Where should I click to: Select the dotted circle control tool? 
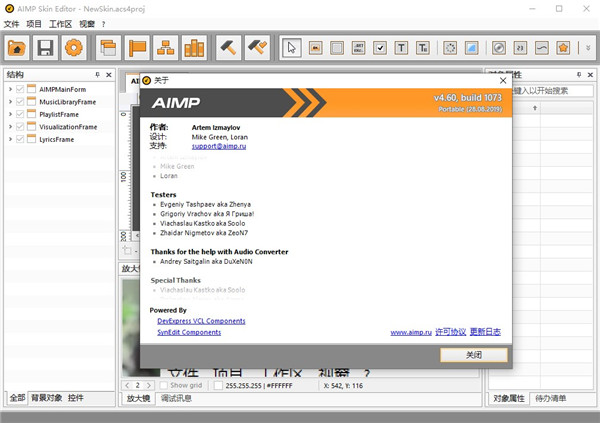click(x=450, y=48)
